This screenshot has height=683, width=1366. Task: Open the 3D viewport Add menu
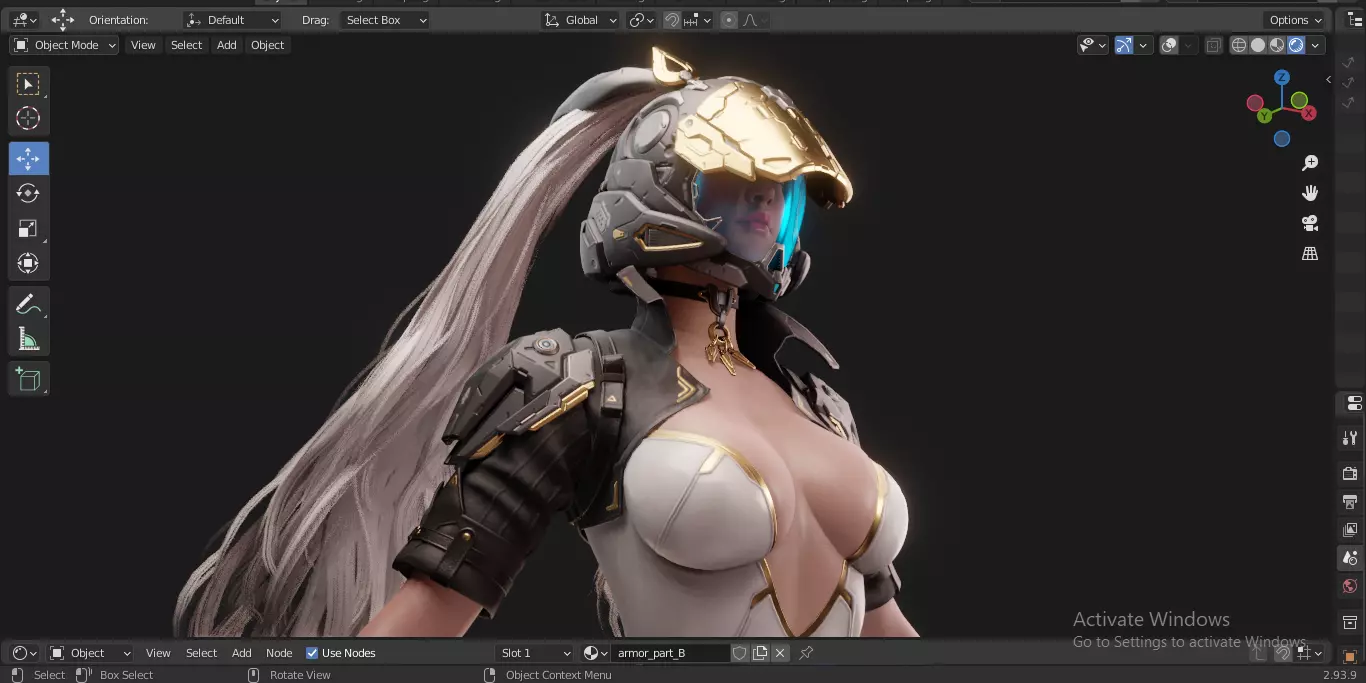point(227,45)
